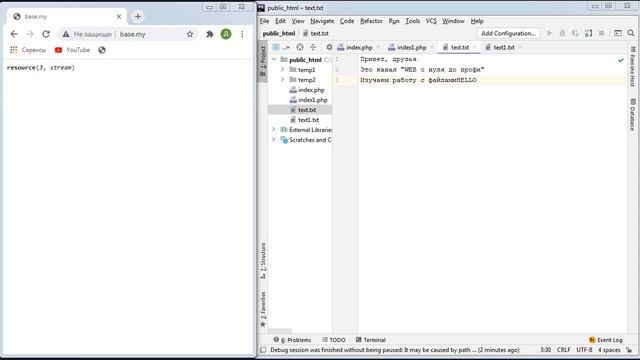Screen dimensions: 640x360
Task: Open the Chrome extensions puzzle icon
Action: pyautogui.click(x=210, y=34)
